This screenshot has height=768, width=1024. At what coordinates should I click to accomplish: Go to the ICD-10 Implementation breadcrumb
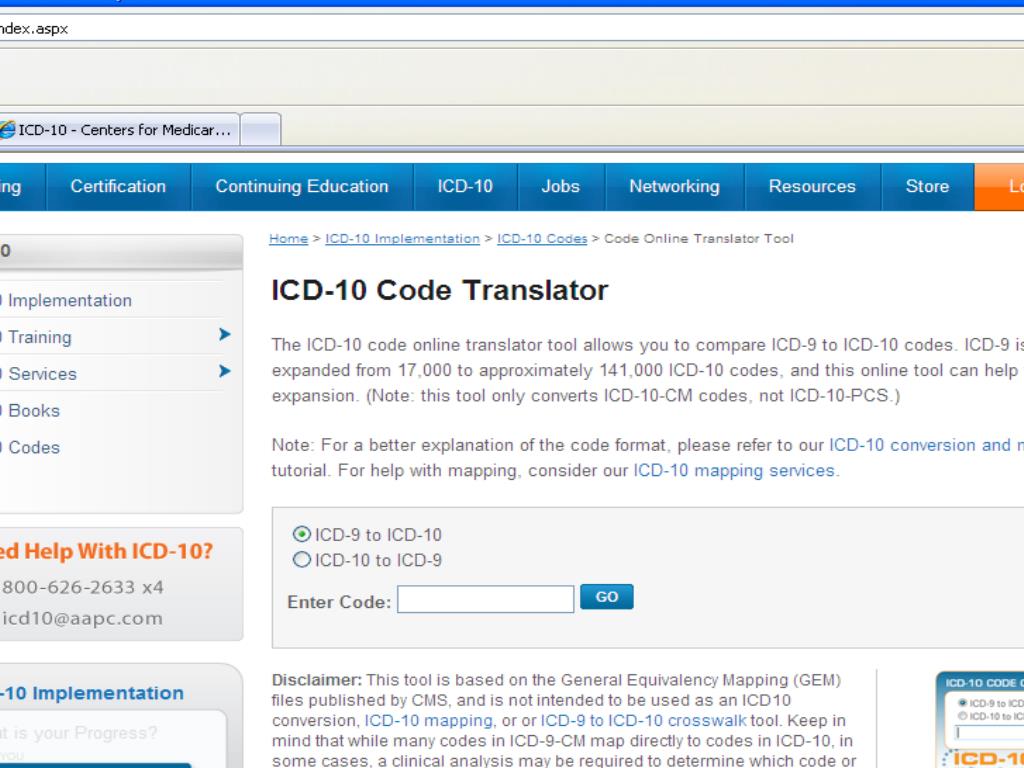(402, 239)
